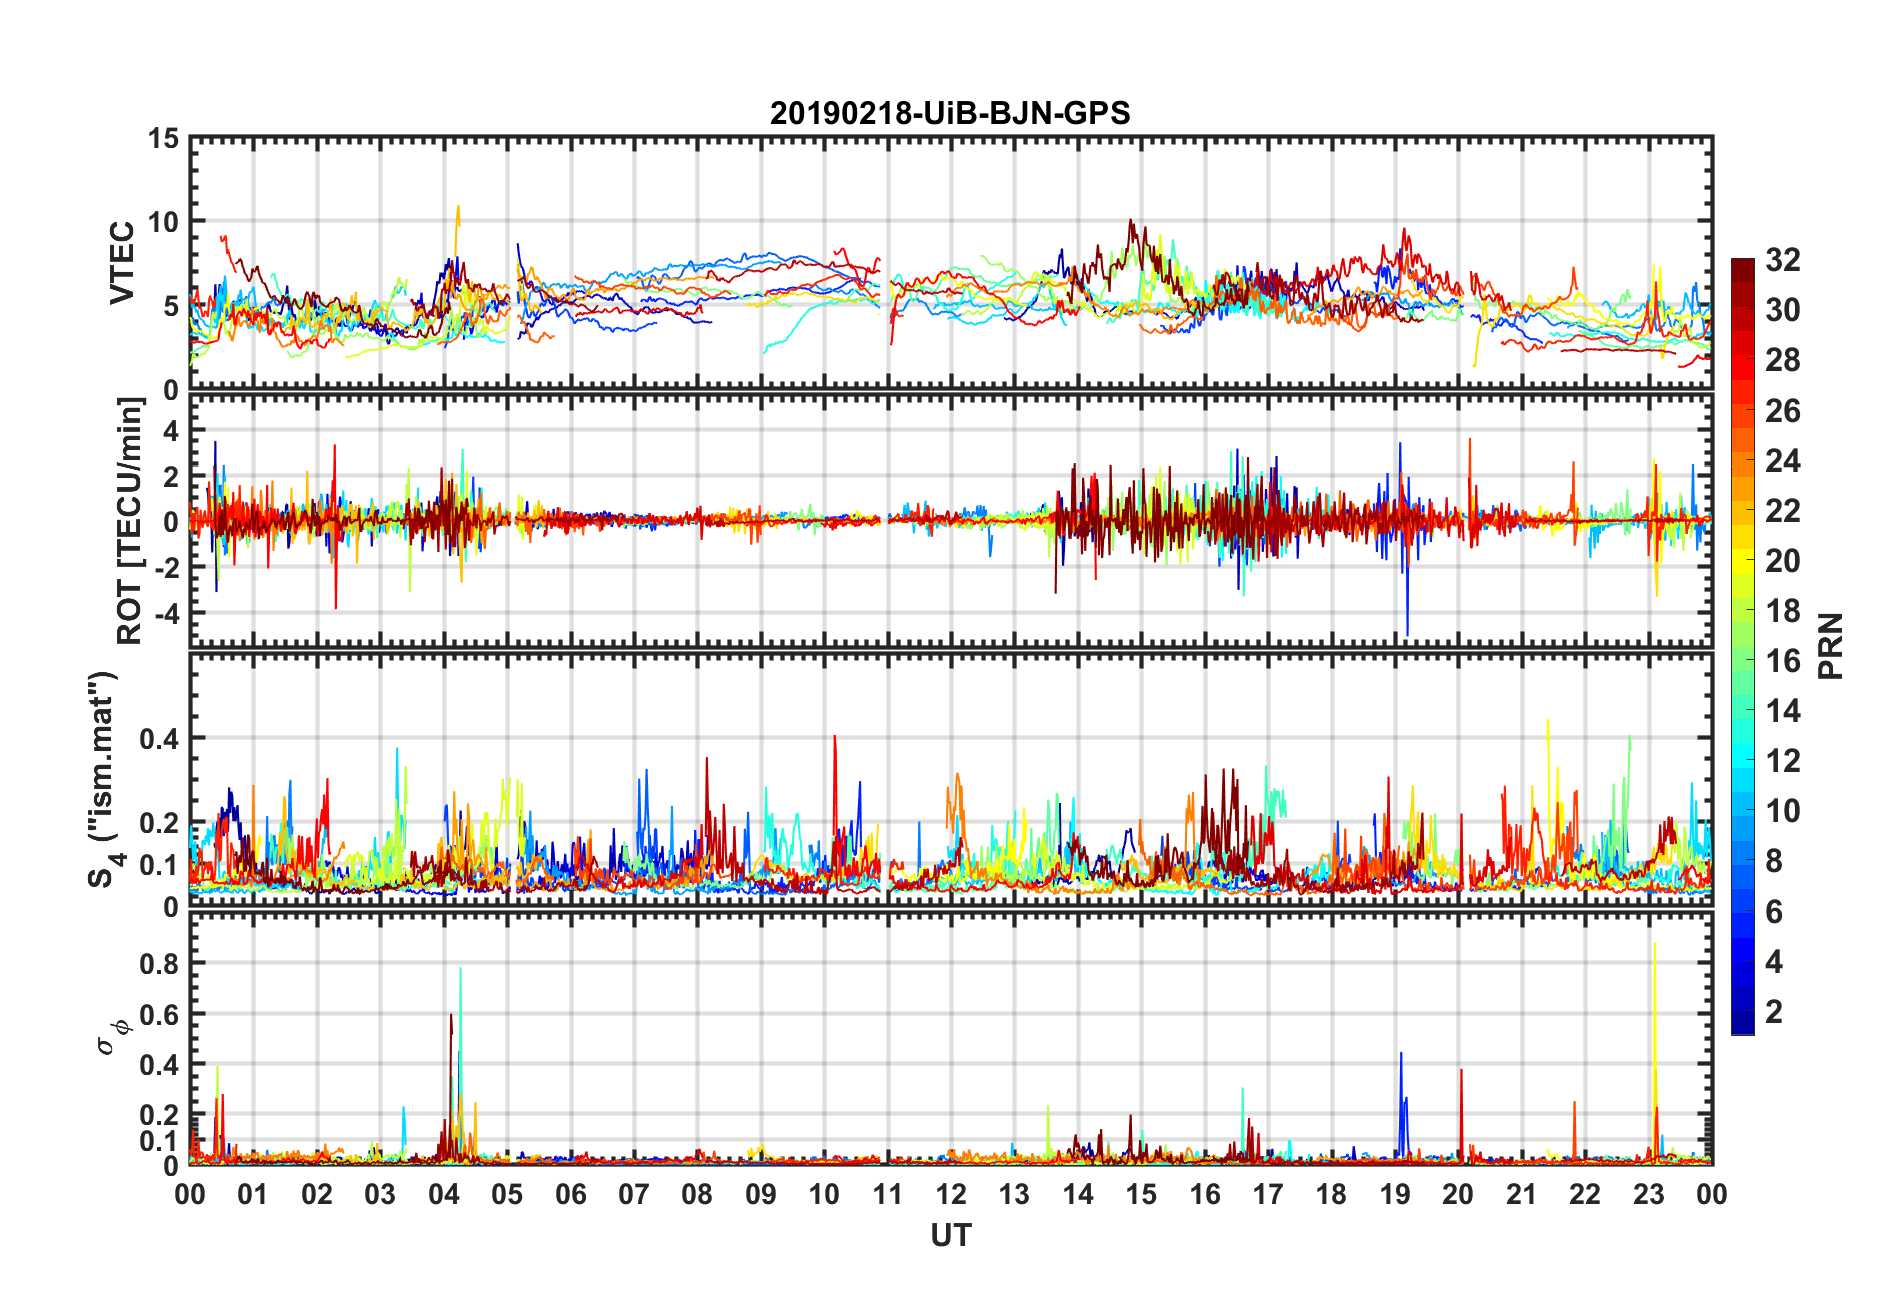Click the S4 ("ism.mat") axis label

pos(102,780)
